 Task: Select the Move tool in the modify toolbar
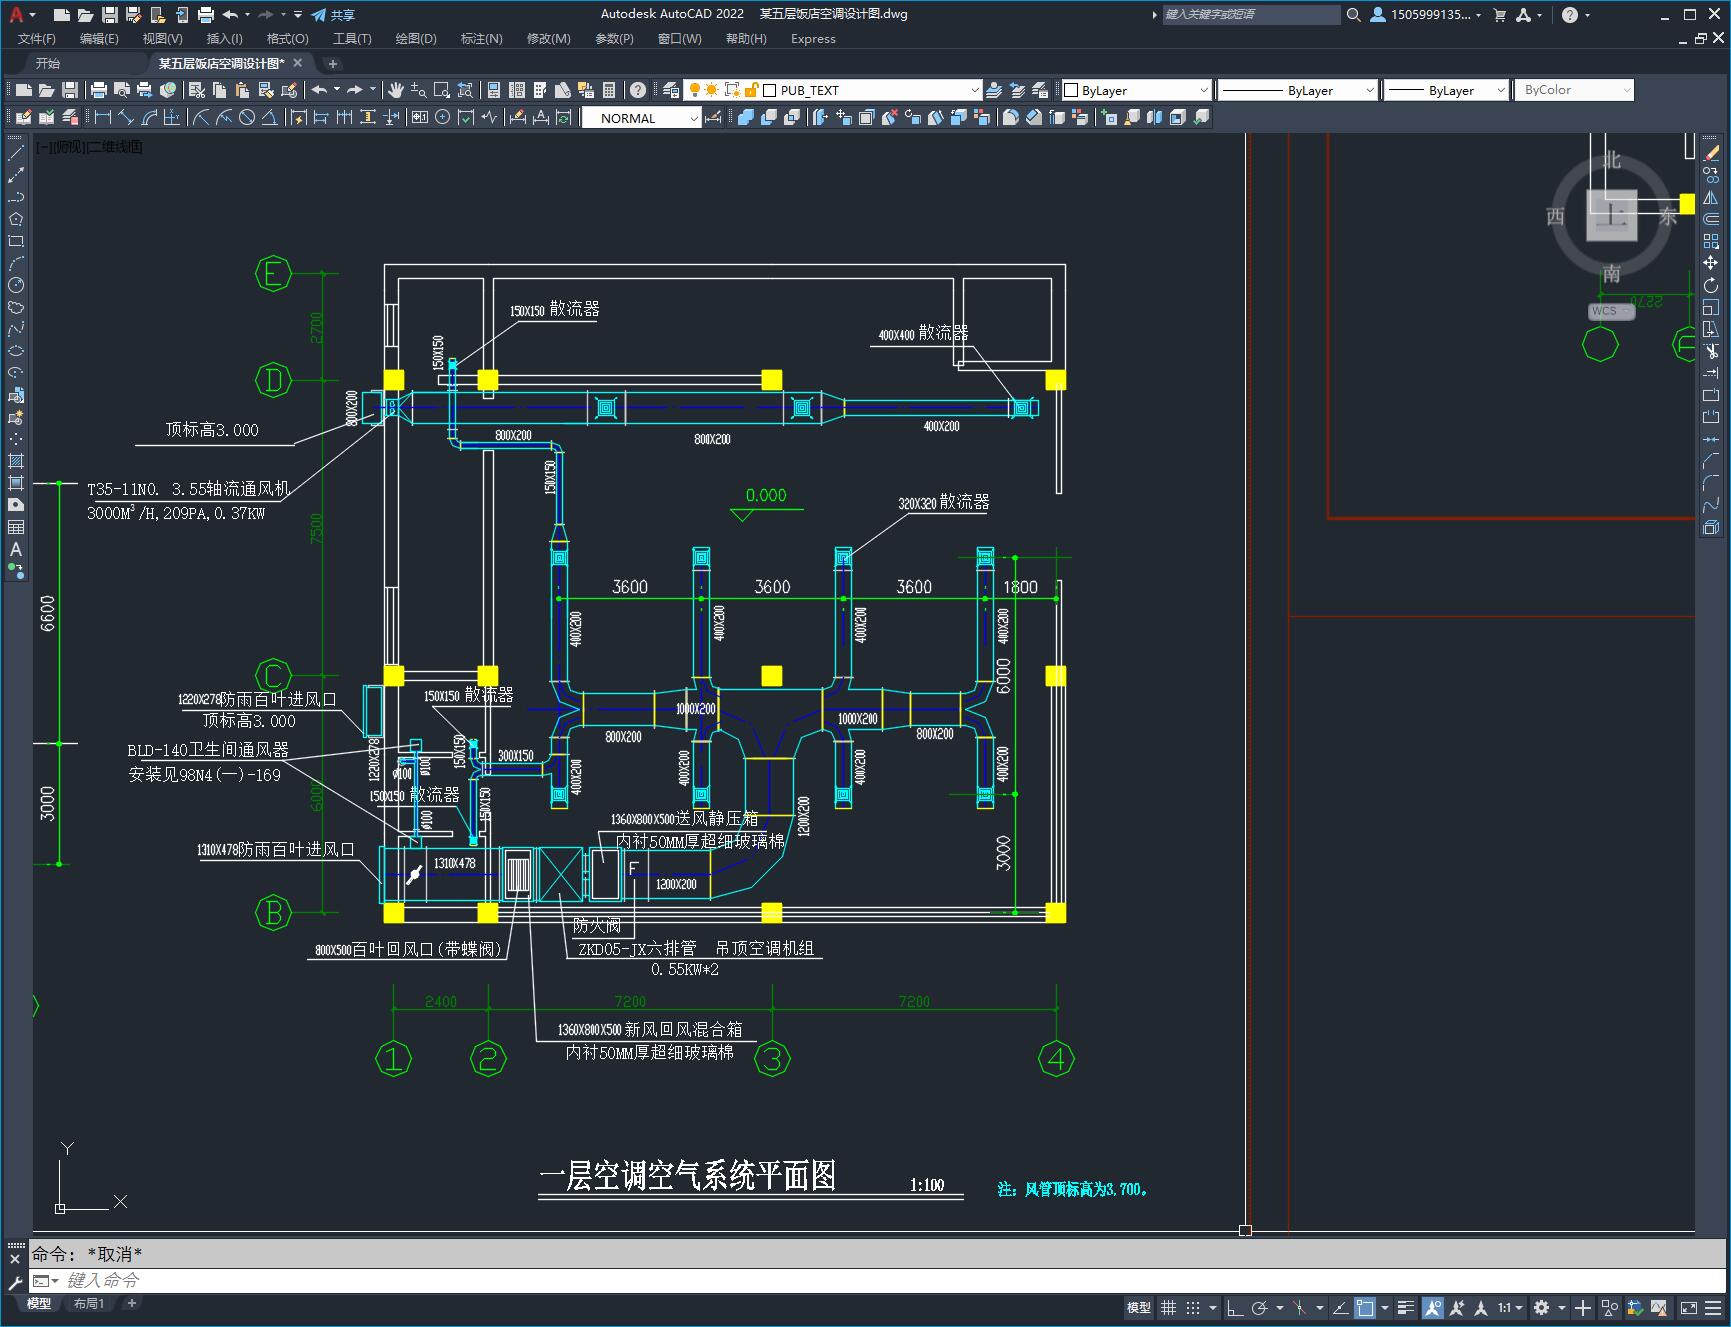1711,263
